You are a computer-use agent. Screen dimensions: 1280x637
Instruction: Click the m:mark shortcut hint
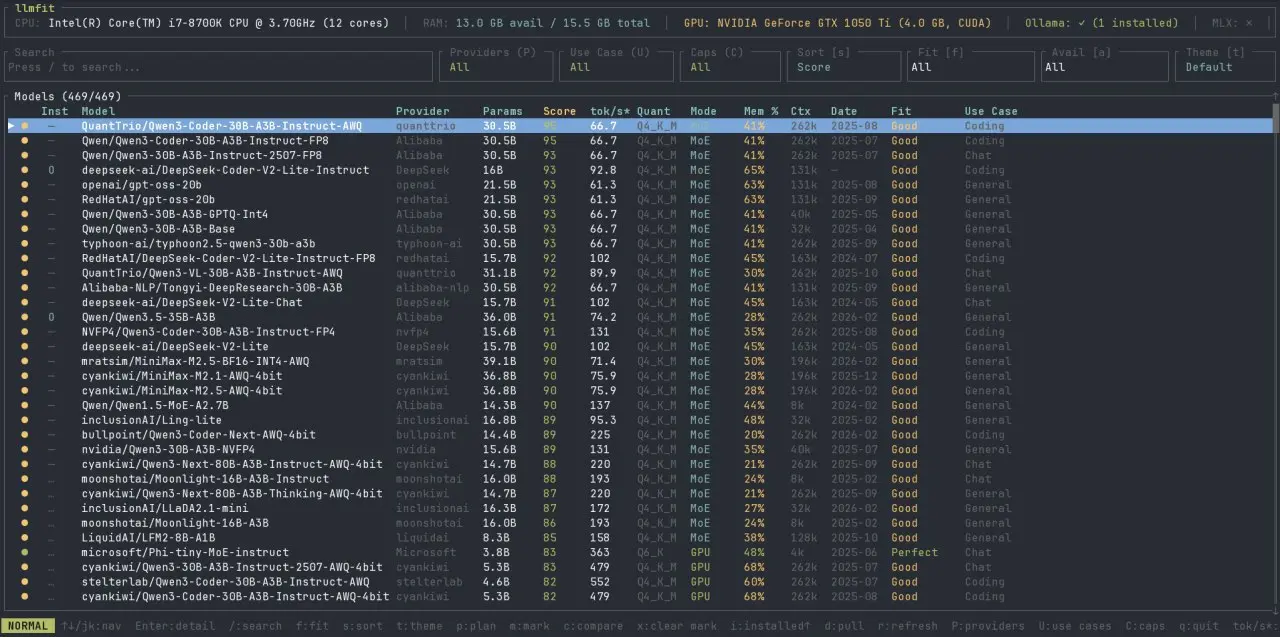[529, 626]
